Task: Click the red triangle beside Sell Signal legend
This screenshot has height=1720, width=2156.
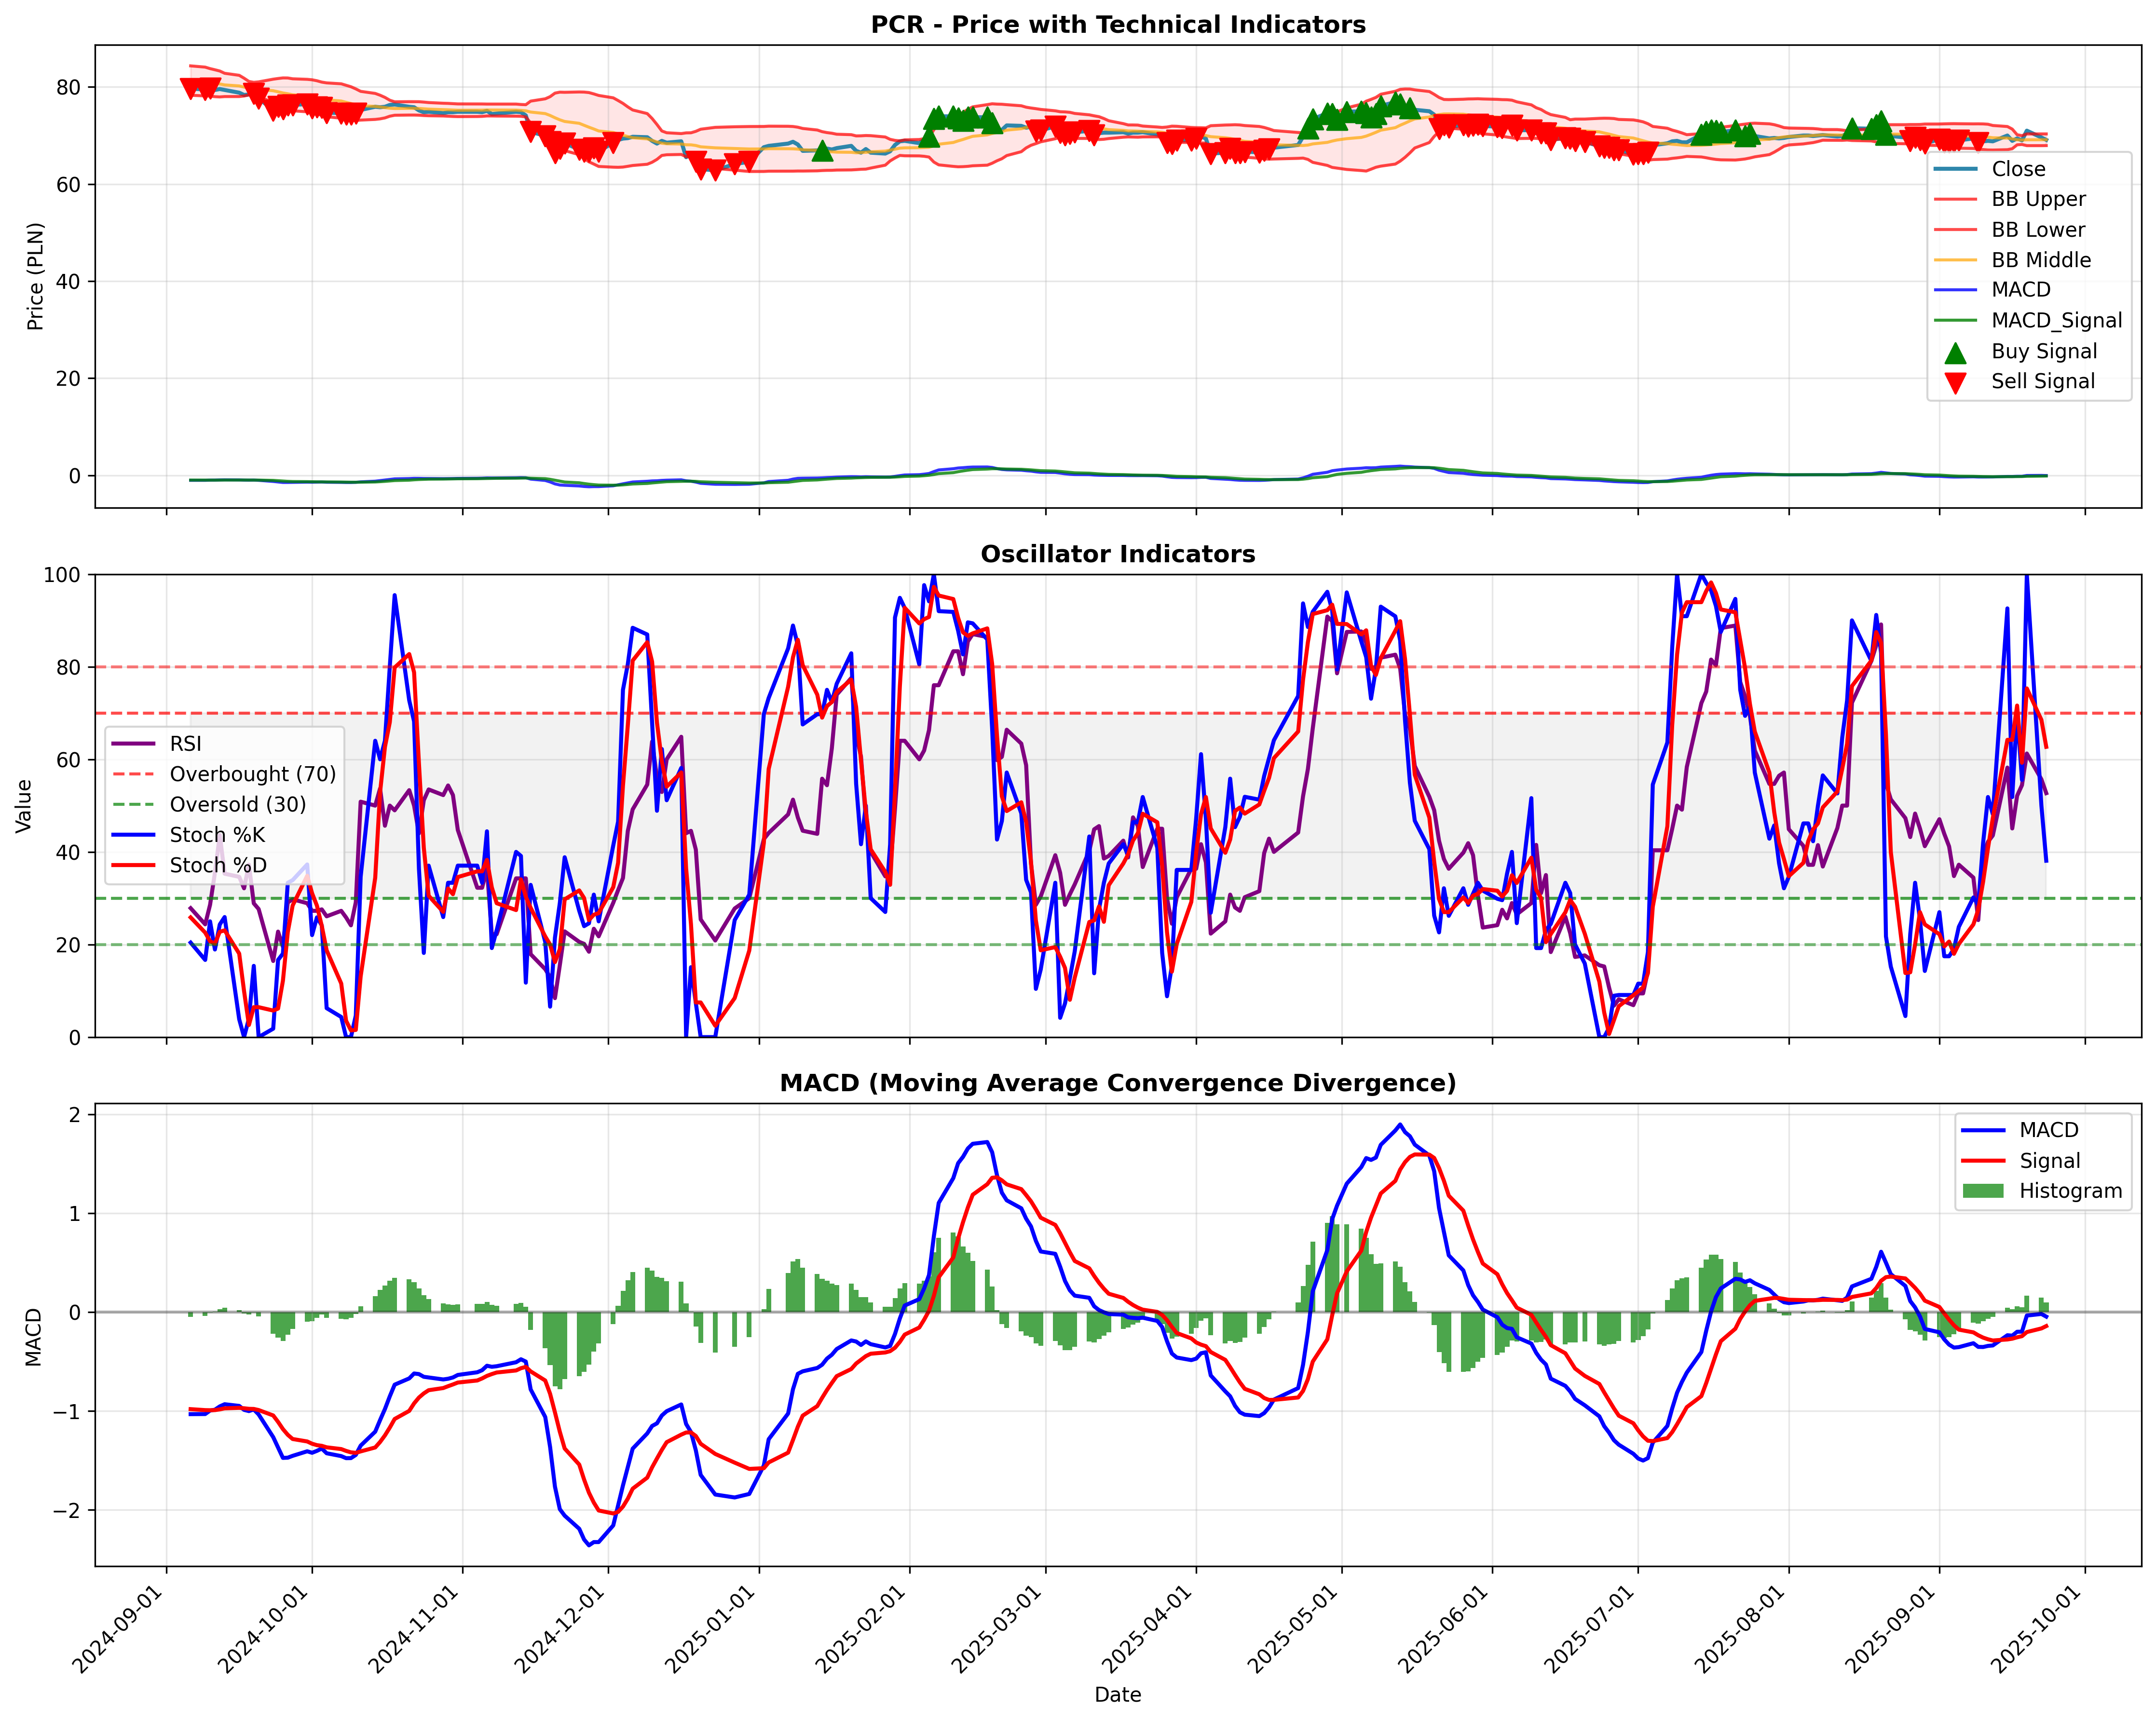Action: click(1955, 382)
